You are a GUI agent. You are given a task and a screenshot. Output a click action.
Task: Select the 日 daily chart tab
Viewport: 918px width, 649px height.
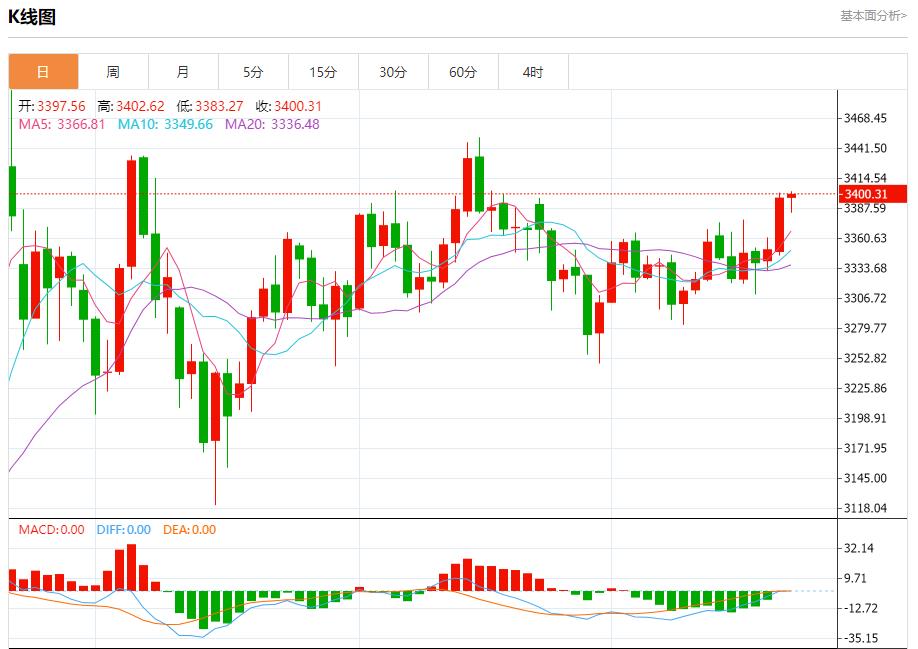44,71
